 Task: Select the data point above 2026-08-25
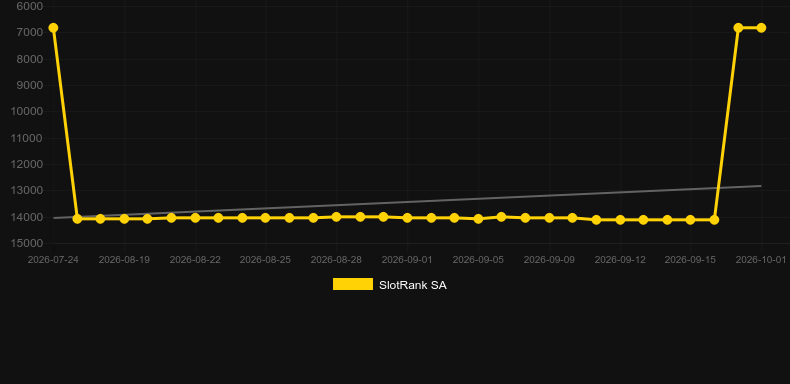(x=266, y=218)
